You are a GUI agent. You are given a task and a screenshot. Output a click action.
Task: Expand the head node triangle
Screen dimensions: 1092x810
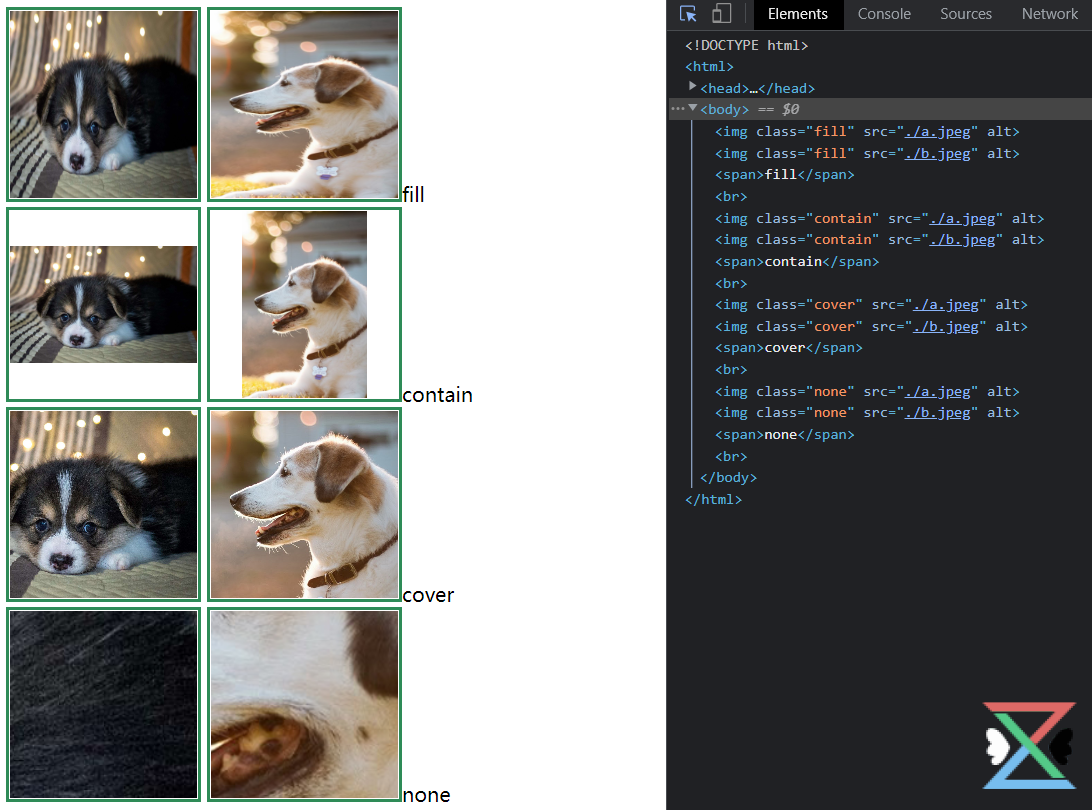[x=692, y=86]
